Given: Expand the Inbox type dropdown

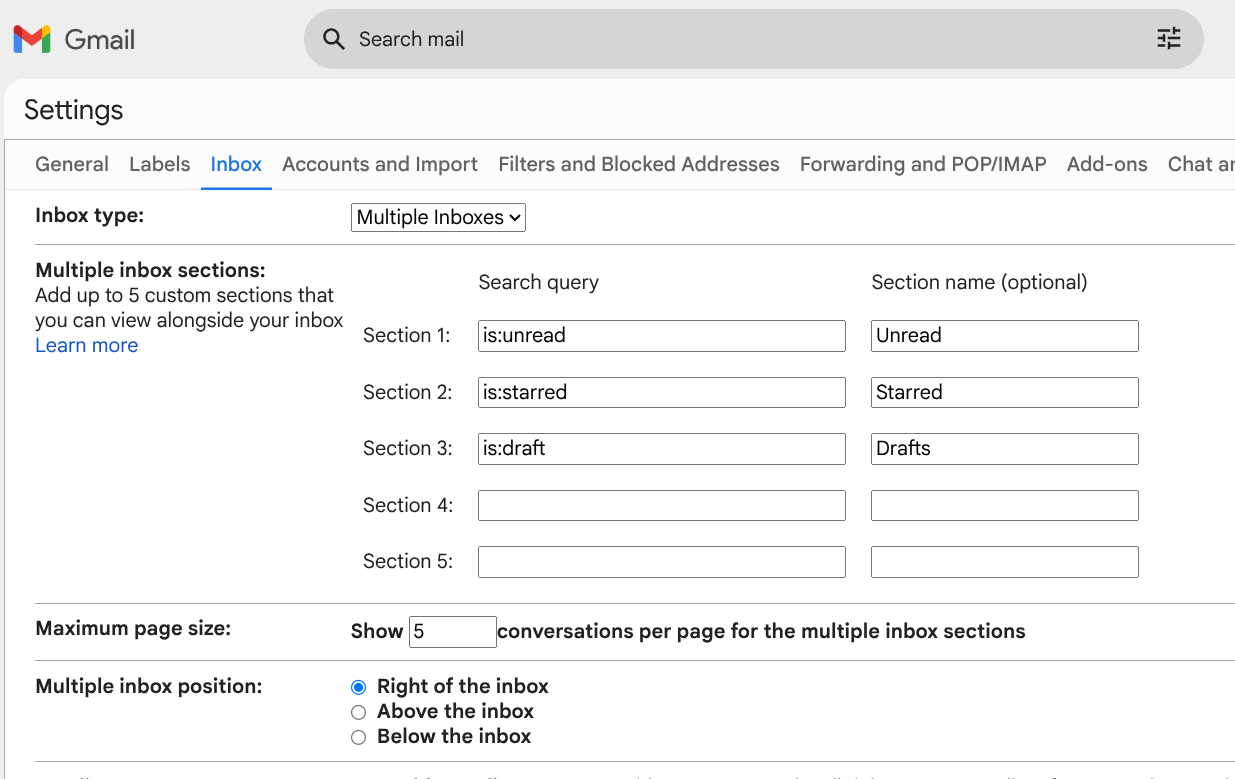Looking at the screenshot, I should 438,217.
